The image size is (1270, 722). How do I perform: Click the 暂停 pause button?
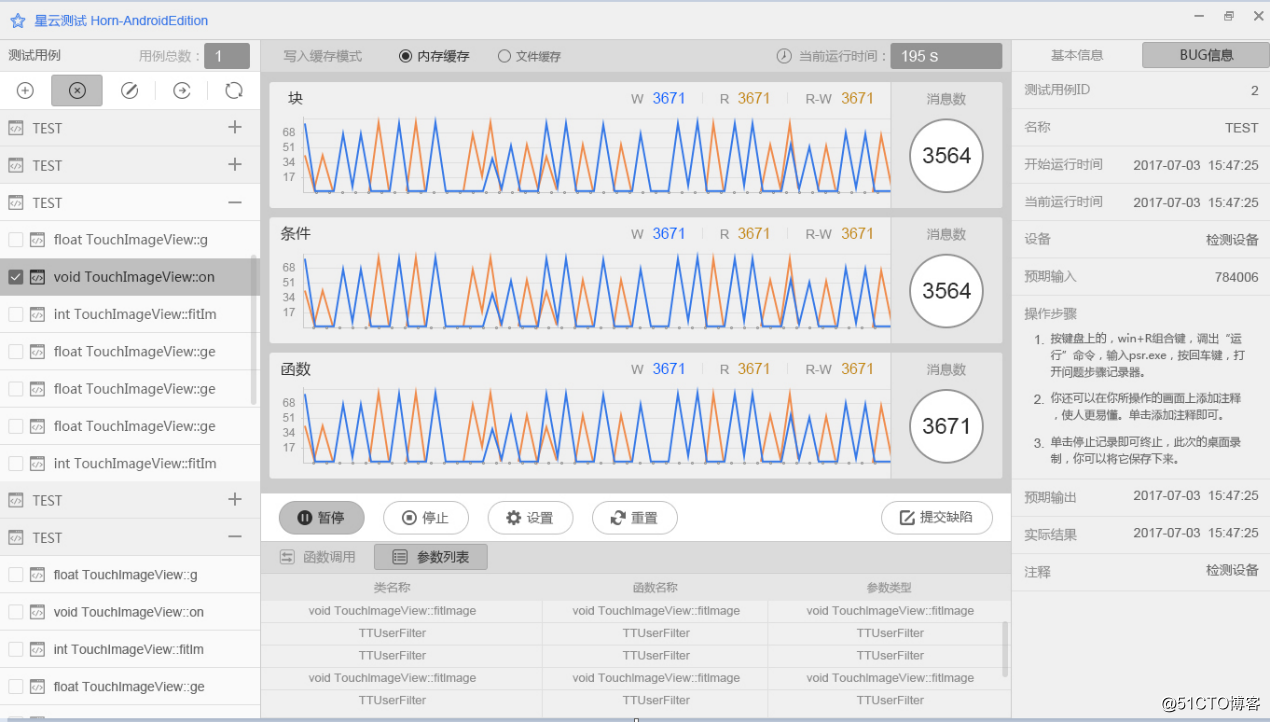pyautogui.click(x=322, y=517)
